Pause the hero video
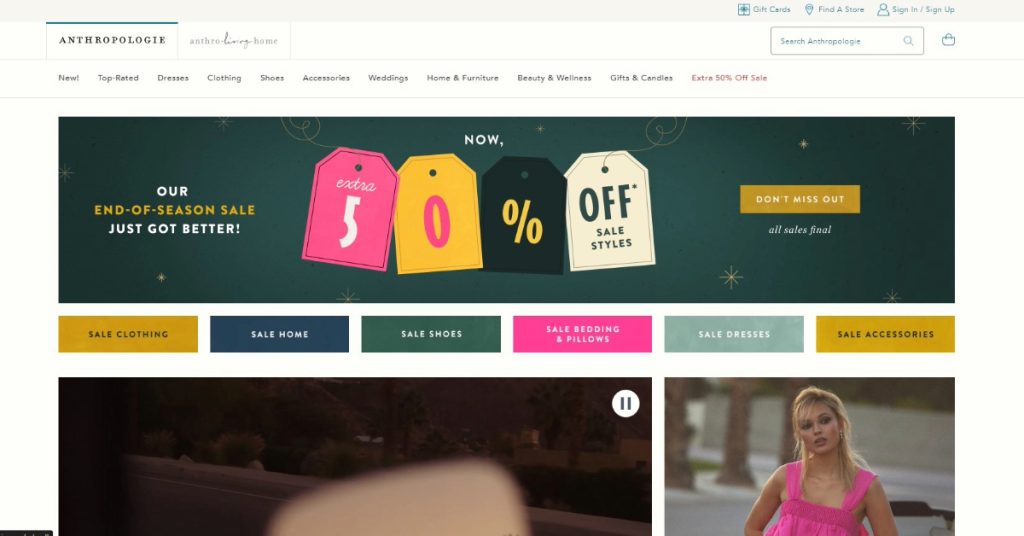 pyautogui.click(x=625, y=403)
